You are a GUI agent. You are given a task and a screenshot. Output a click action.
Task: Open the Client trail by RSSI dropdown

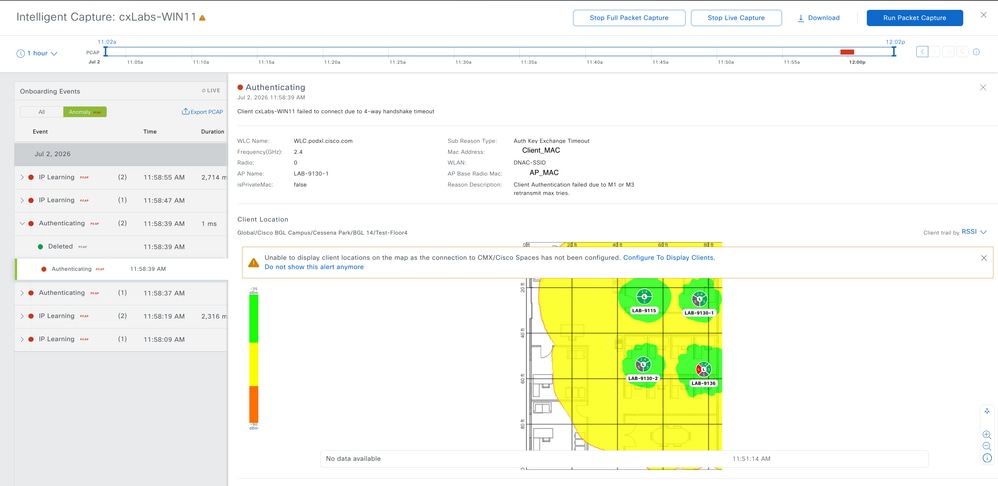point(974,232)
